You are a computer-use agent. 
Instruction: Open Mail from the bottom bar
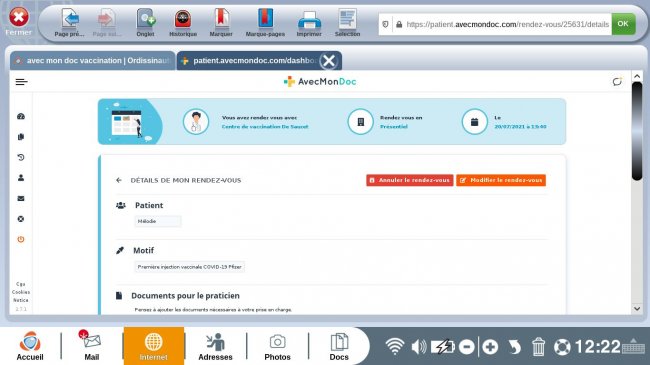pos(92,346)
